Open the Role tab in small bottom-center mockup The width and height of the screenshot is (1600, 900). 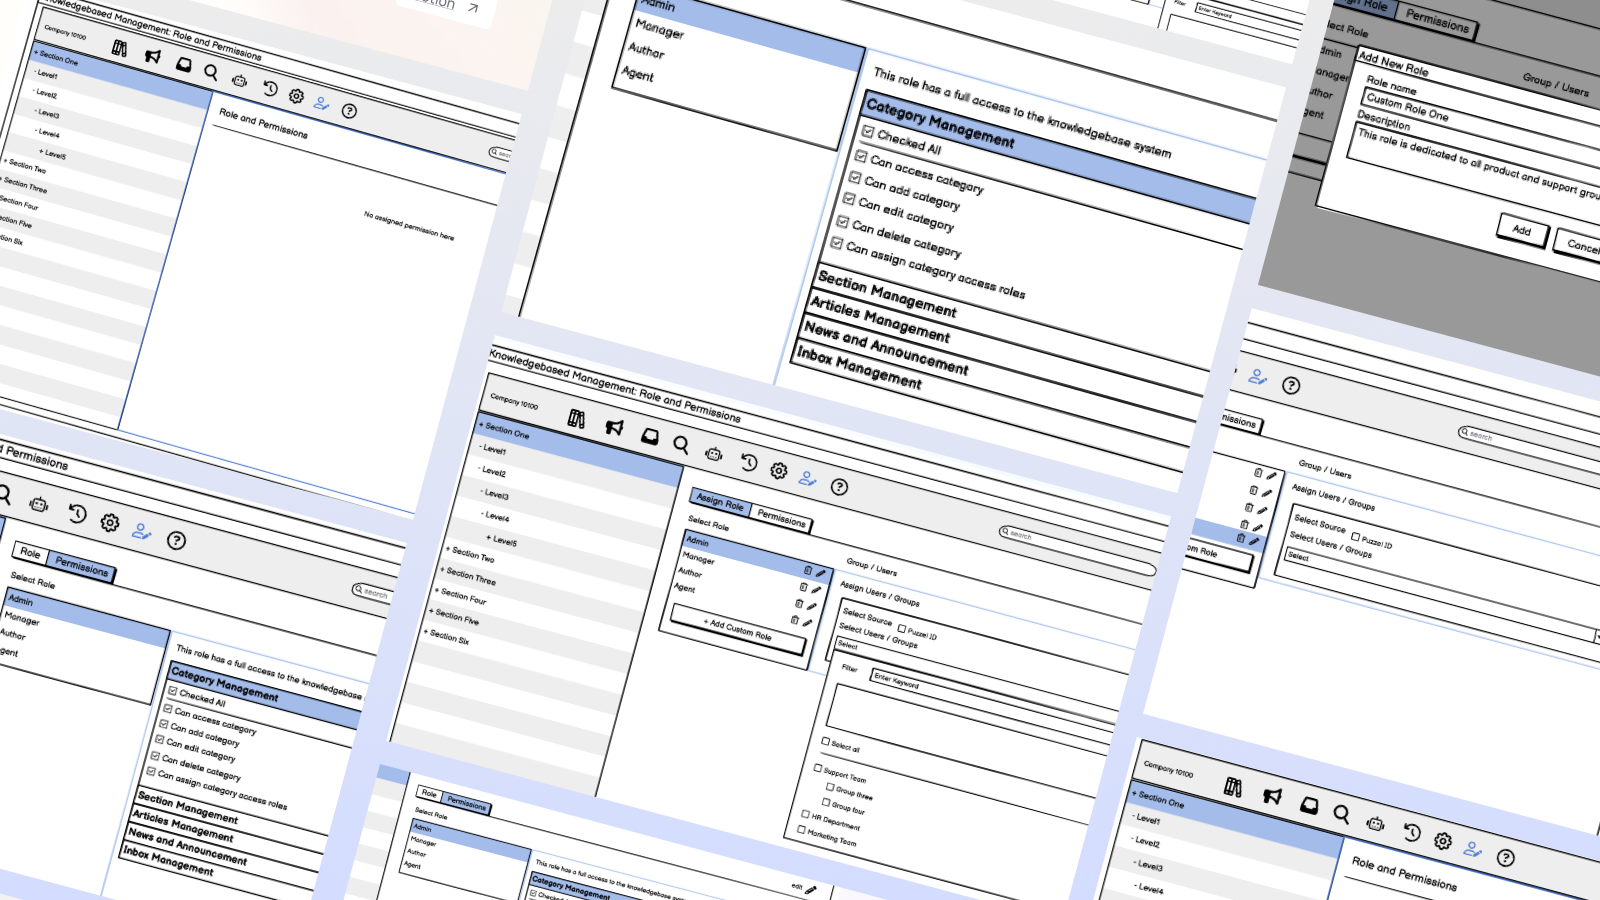pos(429,793)
